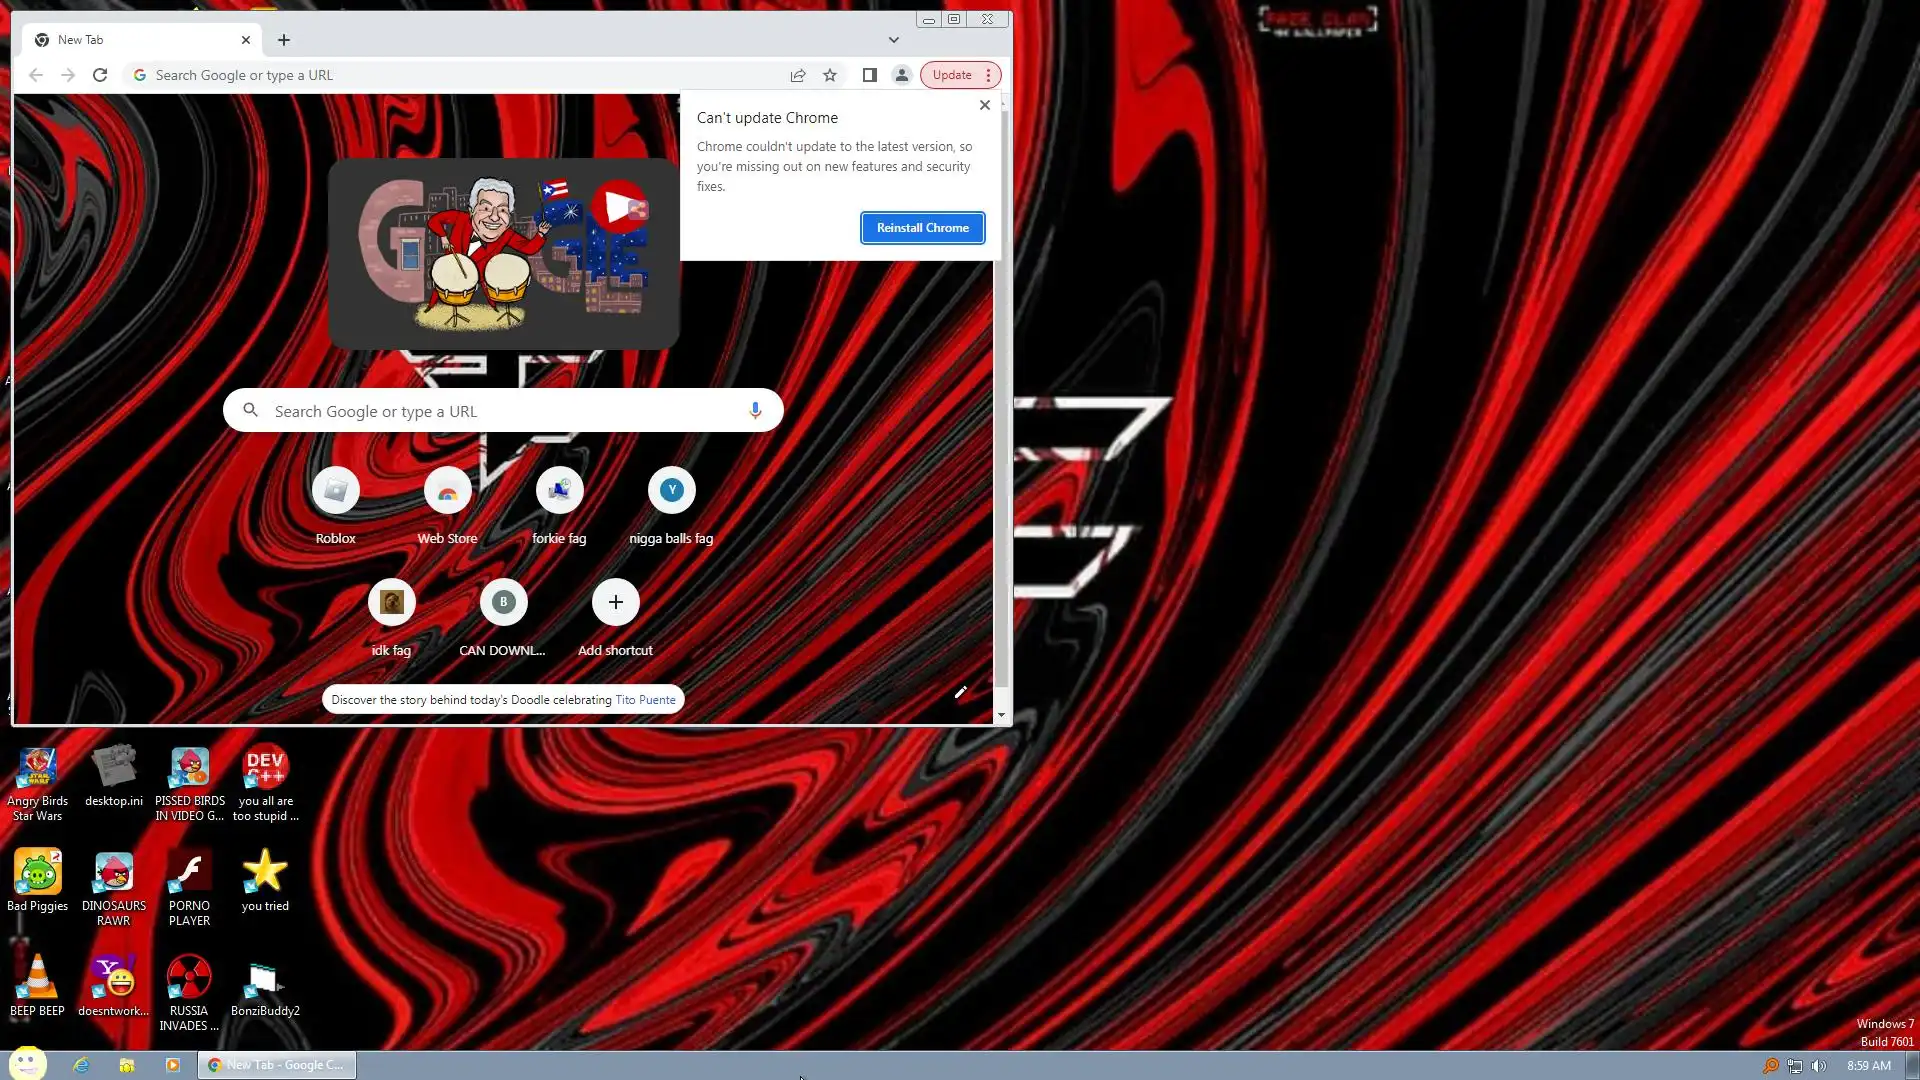Open the Tito Puente doodle link
Viewport: 1920px width, 1080px height.
pos(645,700)
